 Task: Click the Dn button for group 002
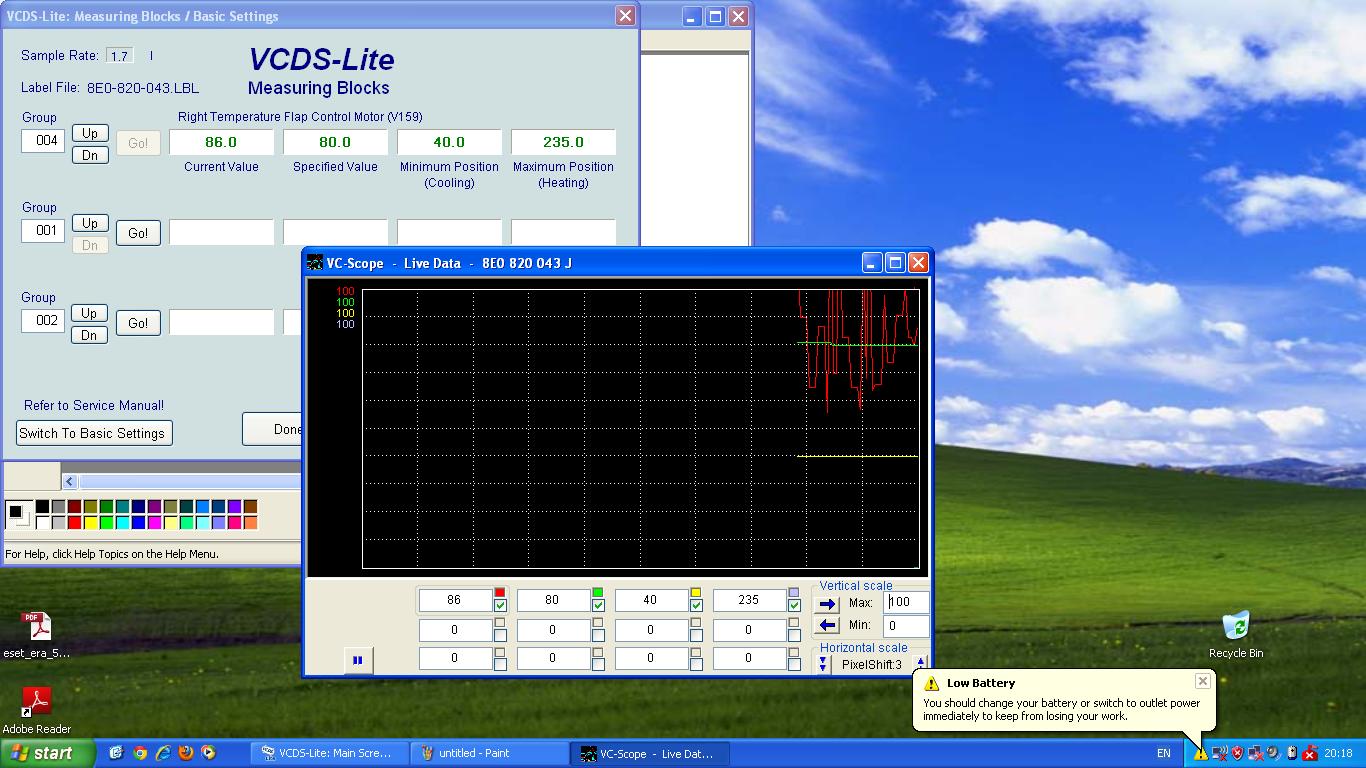90,335
